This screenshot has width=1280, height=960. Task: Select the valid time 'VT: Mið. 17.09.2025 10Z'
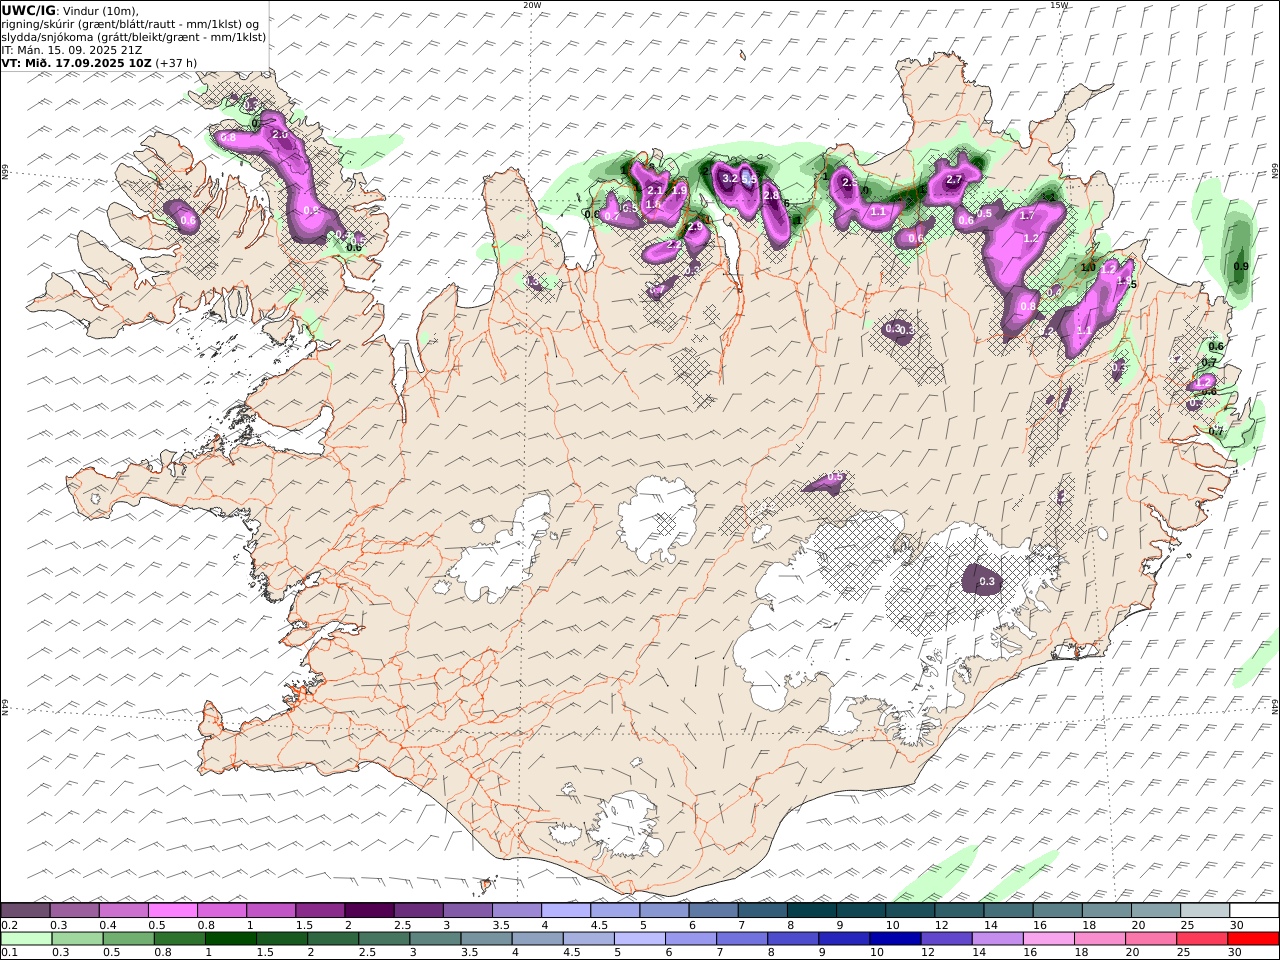77,63
